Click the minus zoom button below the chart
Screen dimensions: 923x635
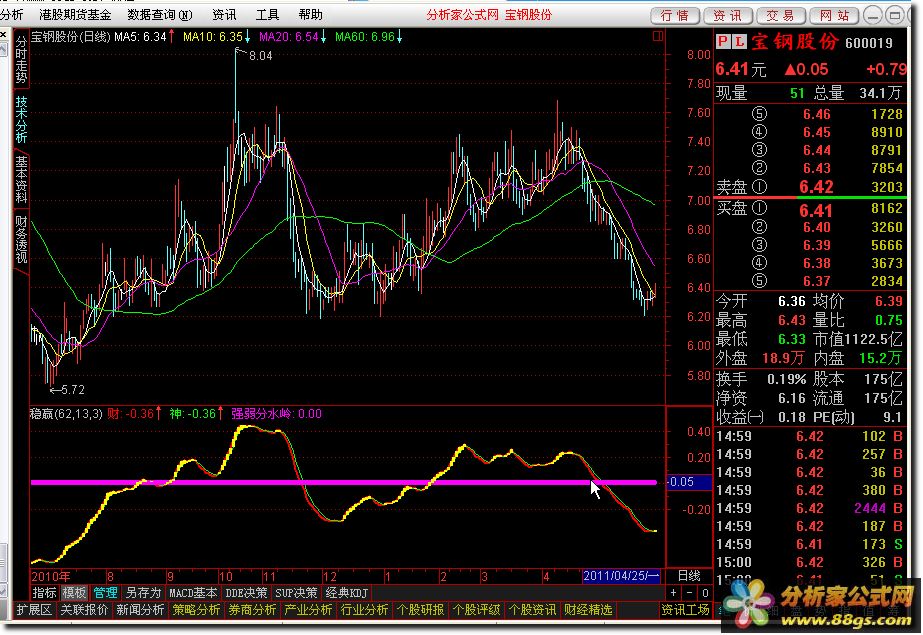click(x=689, y=593)
